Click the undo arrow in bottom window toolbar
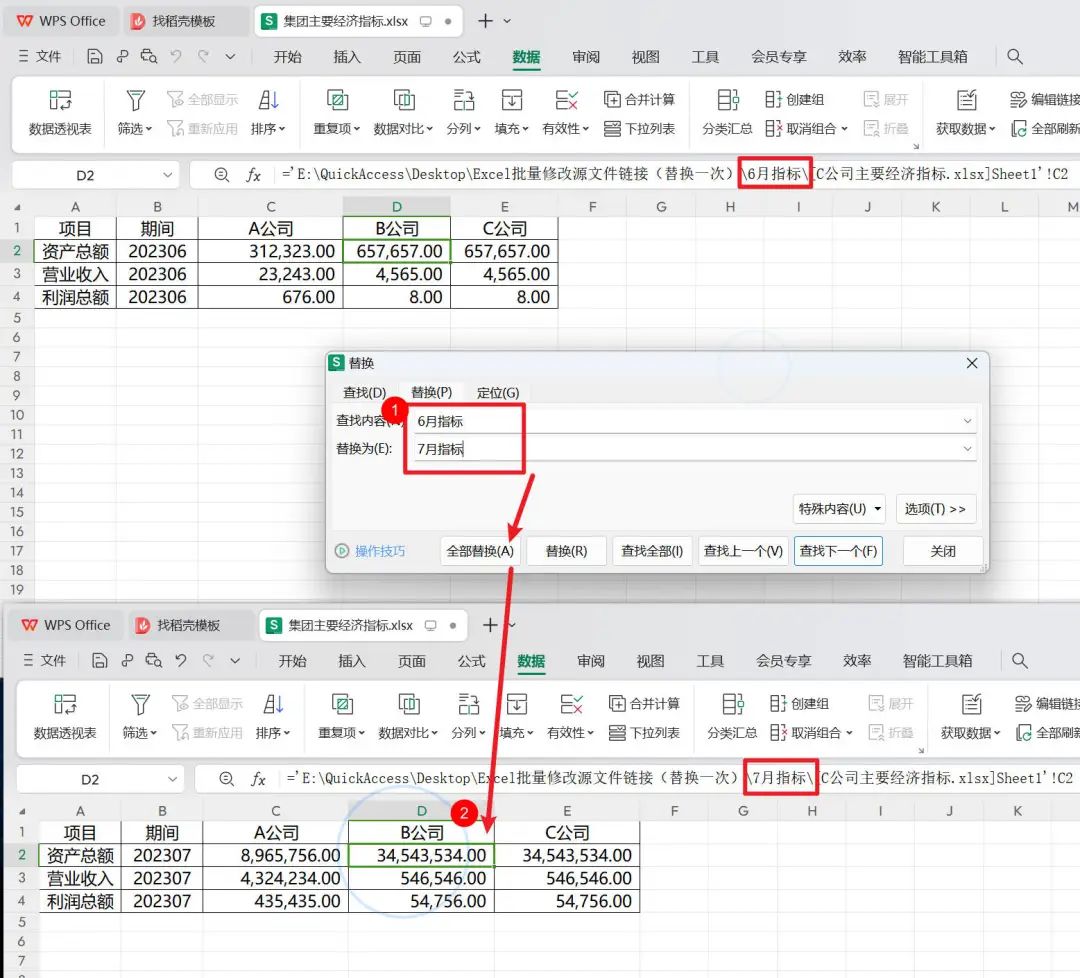 (x=180, y=660)
